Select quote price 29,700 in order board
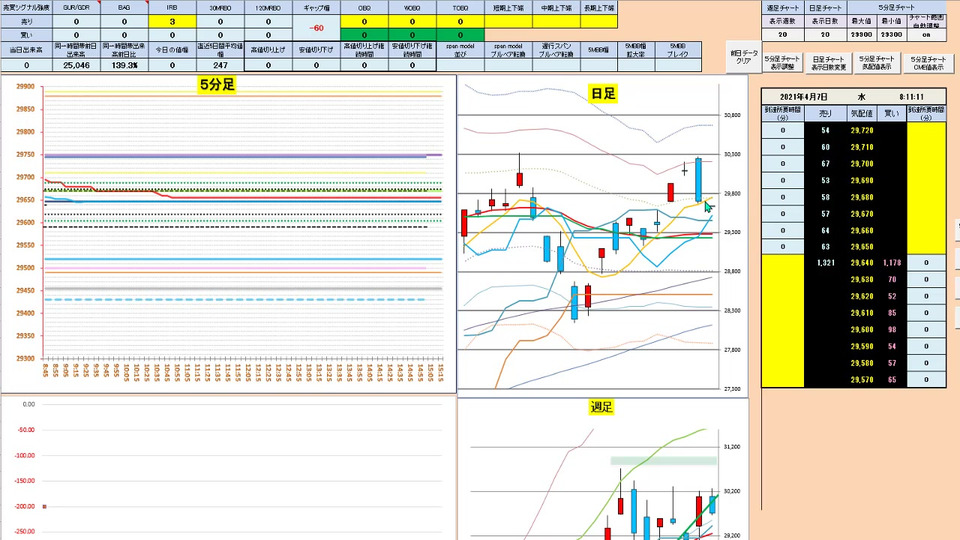The image size is (960, 540). point(861,164)
